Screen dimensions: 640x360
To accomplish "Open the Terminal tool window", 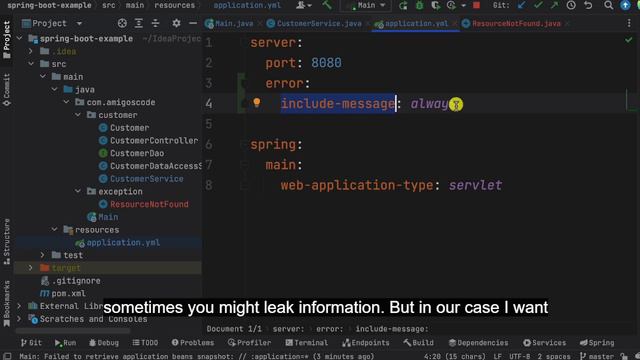I will tap(307, 342).
